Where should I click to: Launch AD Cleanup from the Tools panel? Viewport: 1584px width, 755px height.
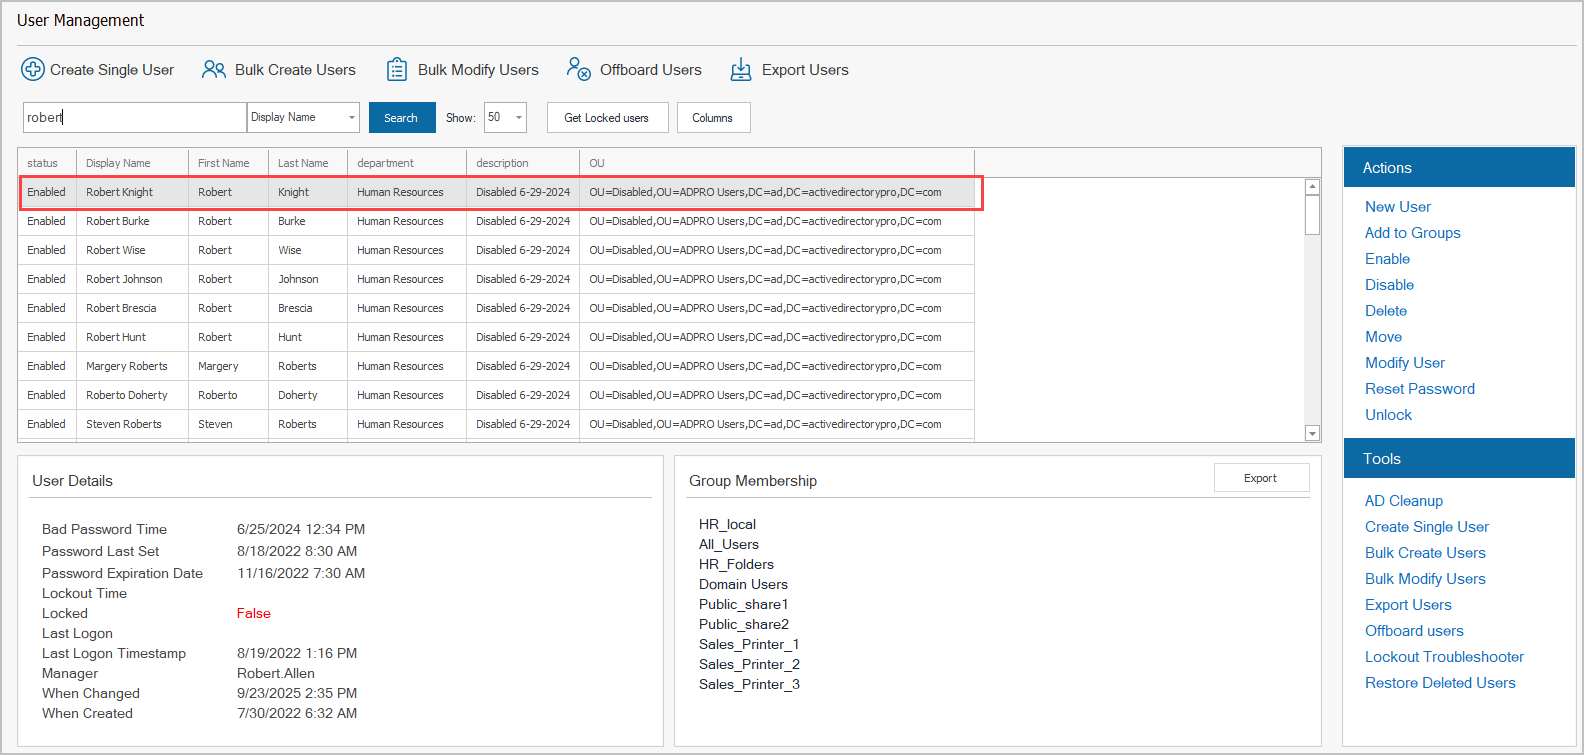(x=1403, y=501)
